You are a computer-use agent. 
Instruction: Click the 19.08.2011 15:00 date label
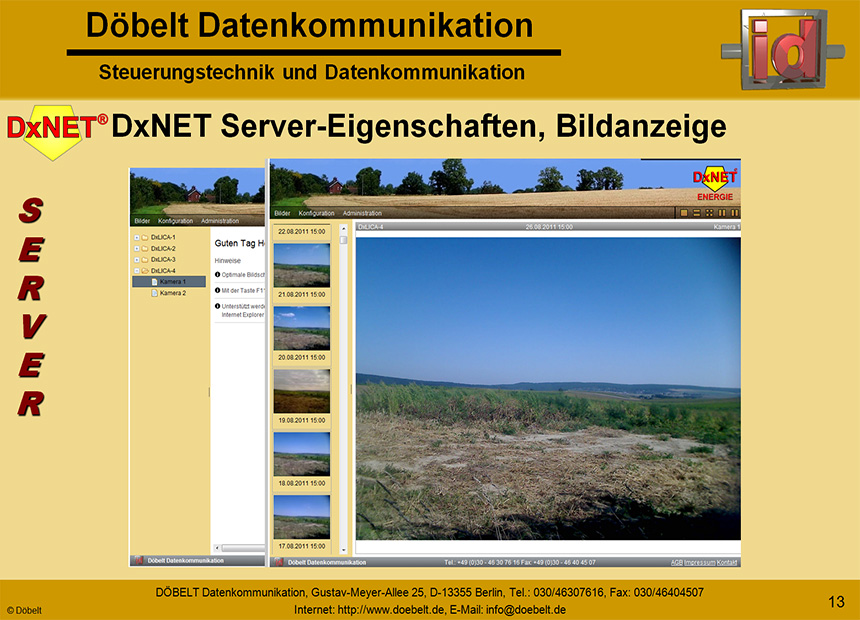(x=302, y=421)
